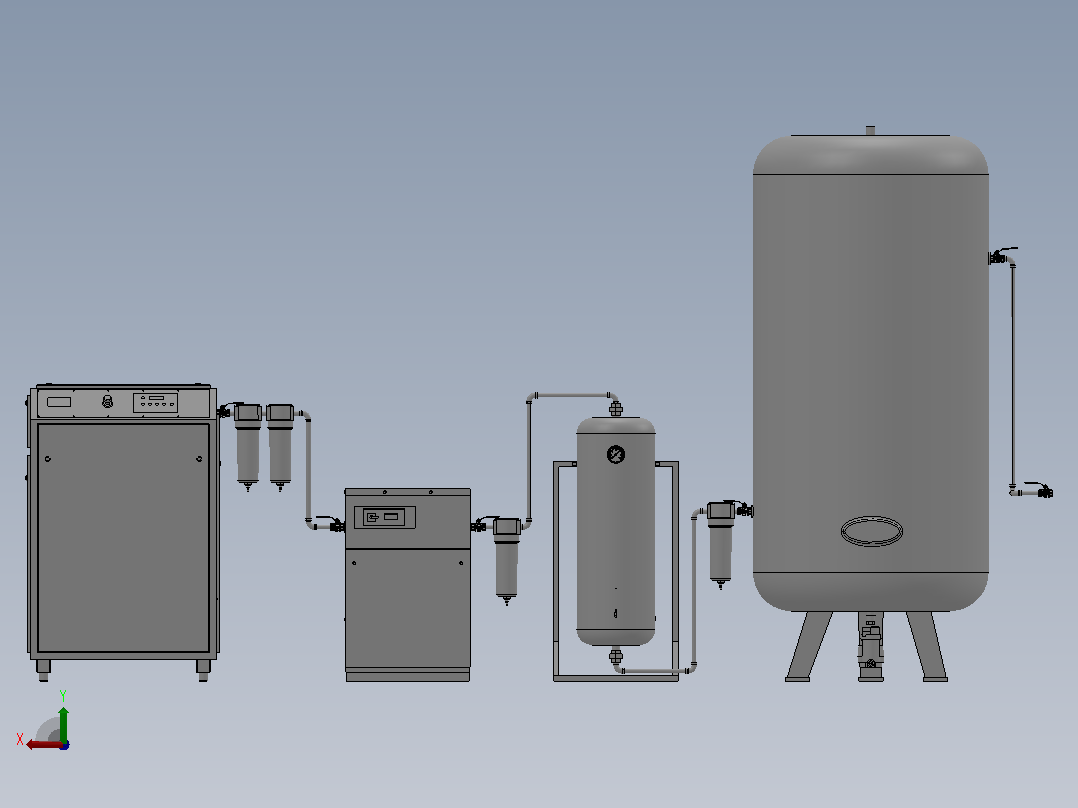The height and width of the screenshot is (808, 1078).
Task: Click the compressor's keypad controller with buttons
Action: 155,402
